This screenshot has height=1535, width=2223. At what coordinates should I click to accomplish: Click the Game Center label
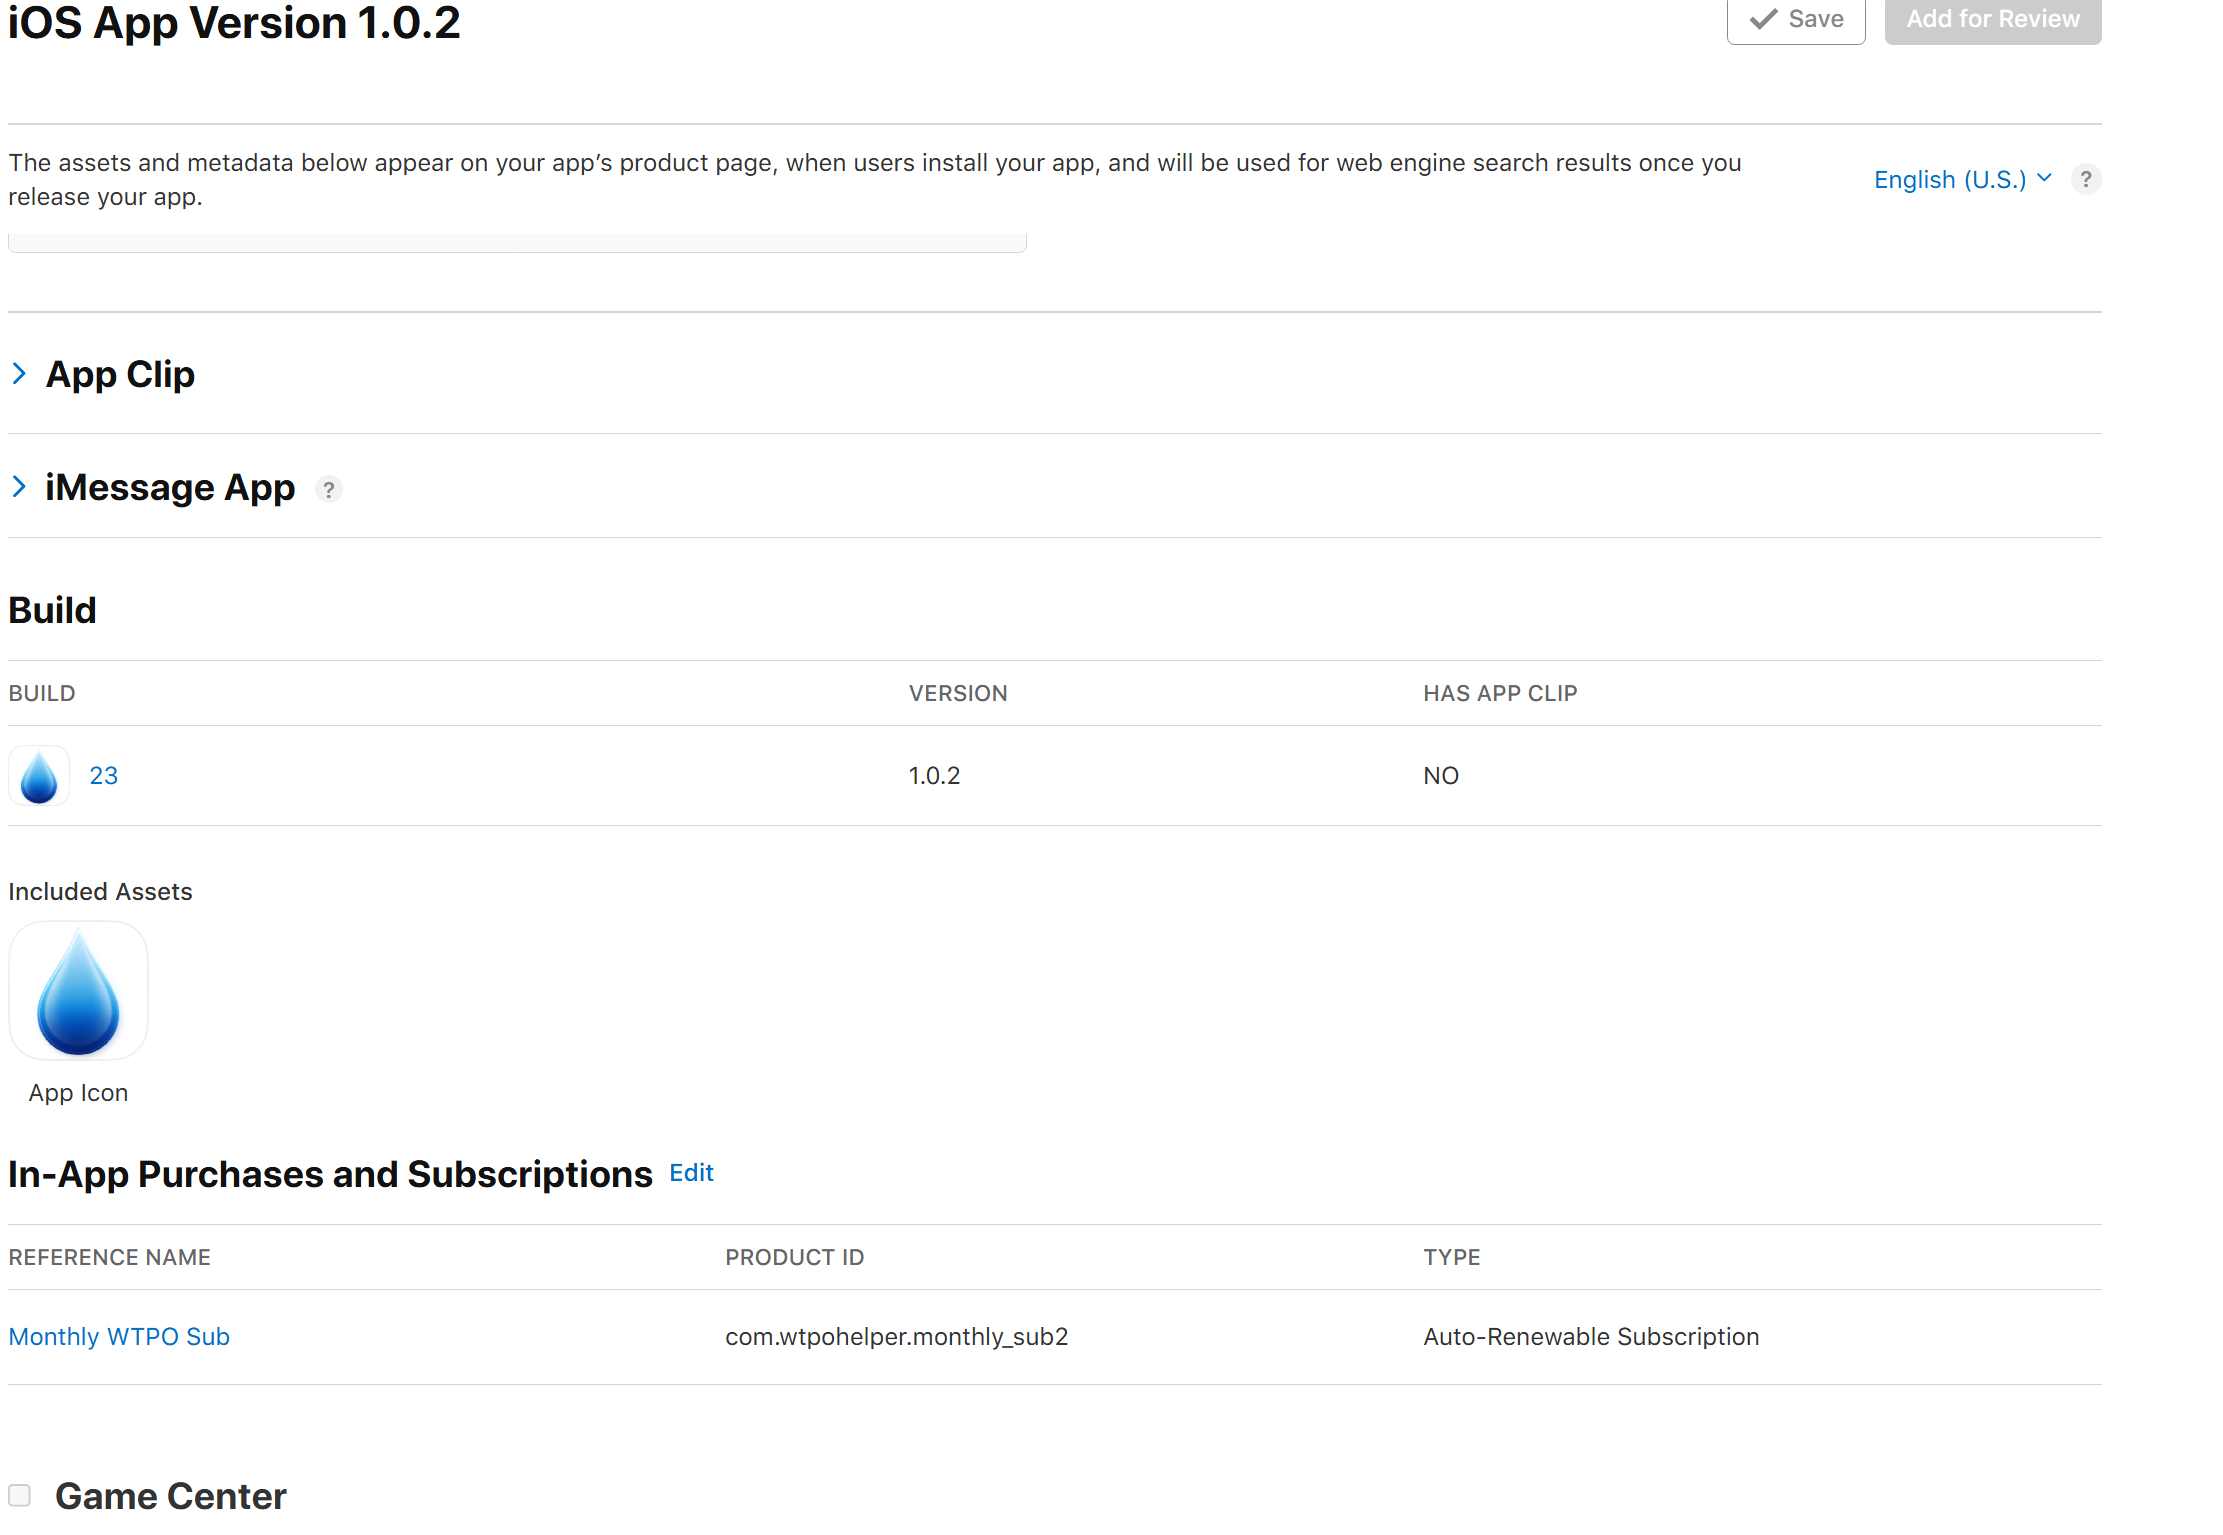pyautogui.click(x=170, y=1496)
